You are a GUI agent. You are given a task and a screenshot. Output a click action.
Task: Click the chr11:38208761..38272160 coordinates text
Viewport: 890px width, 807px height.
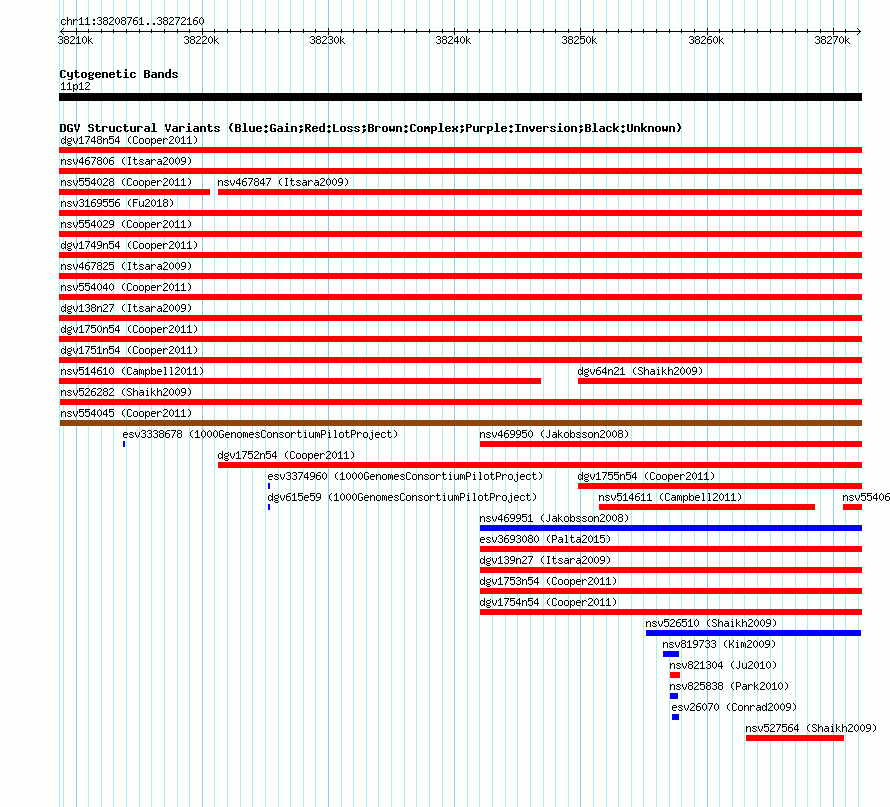pyautogui.click(x=132, y=21)
